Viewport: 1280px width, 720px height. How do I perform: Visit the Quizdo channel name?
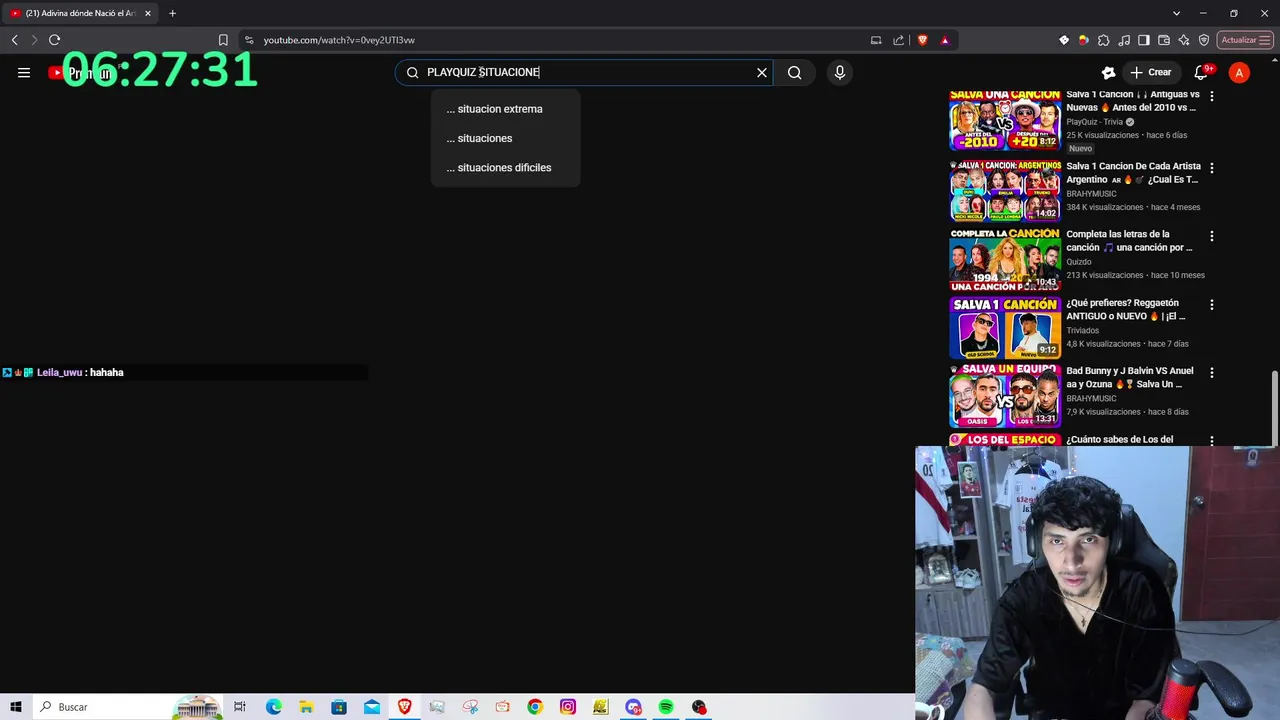pos(1079,262)
